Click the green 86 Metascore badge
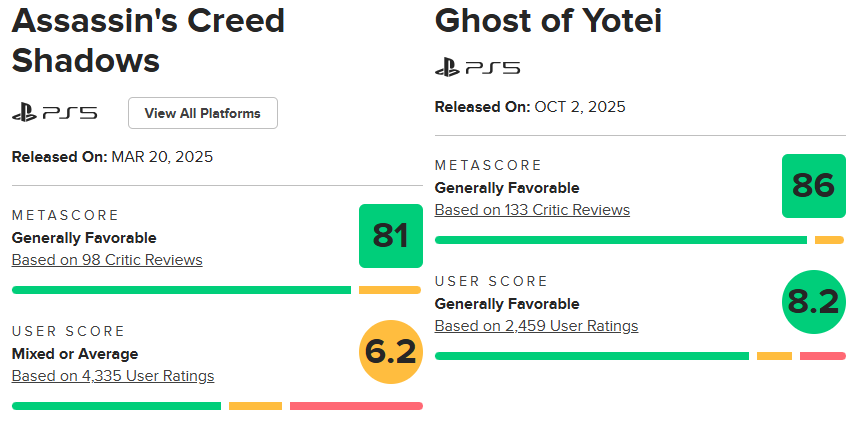 pos(813,186)
